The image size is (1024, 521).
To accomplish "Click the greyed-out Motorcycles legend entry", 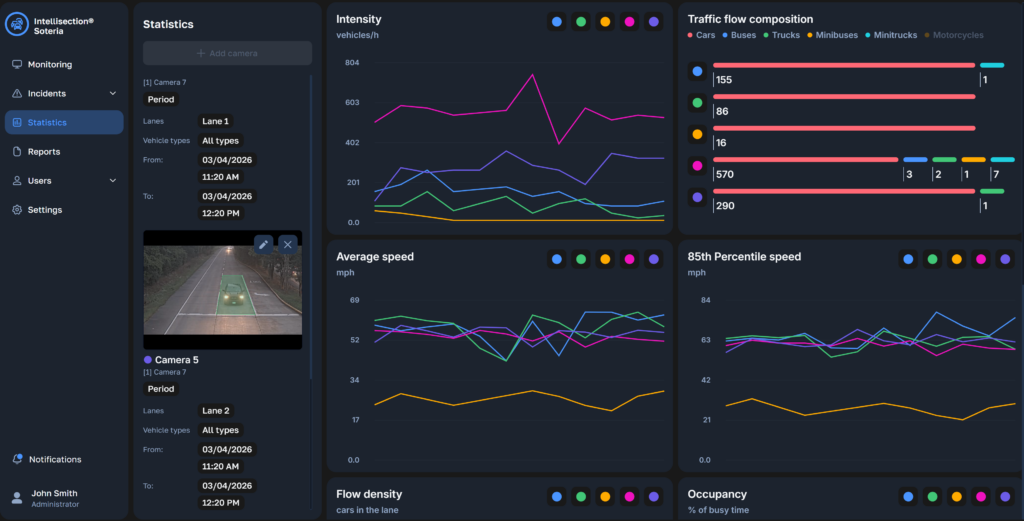I will [954, 35].
